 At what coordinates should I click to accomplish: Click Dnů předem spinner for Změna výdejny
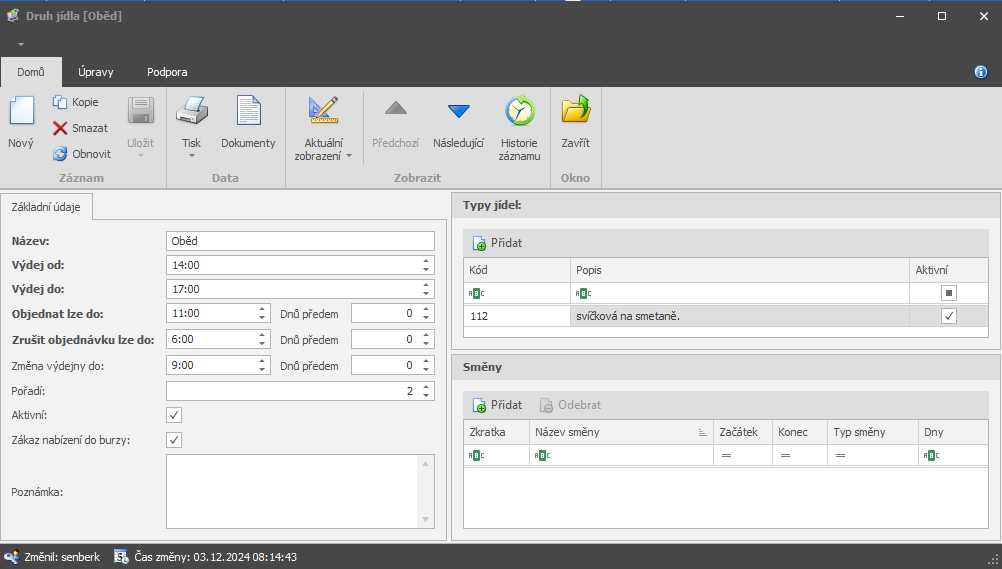[426, 365]
